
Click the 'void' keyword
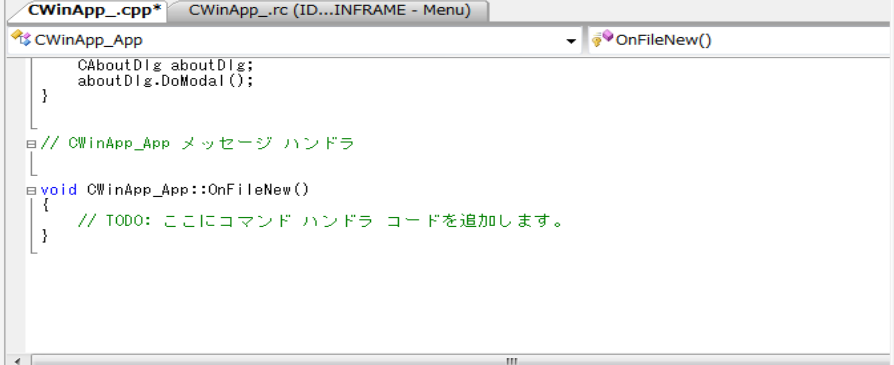pyautogui.click(x=58, y=190)
